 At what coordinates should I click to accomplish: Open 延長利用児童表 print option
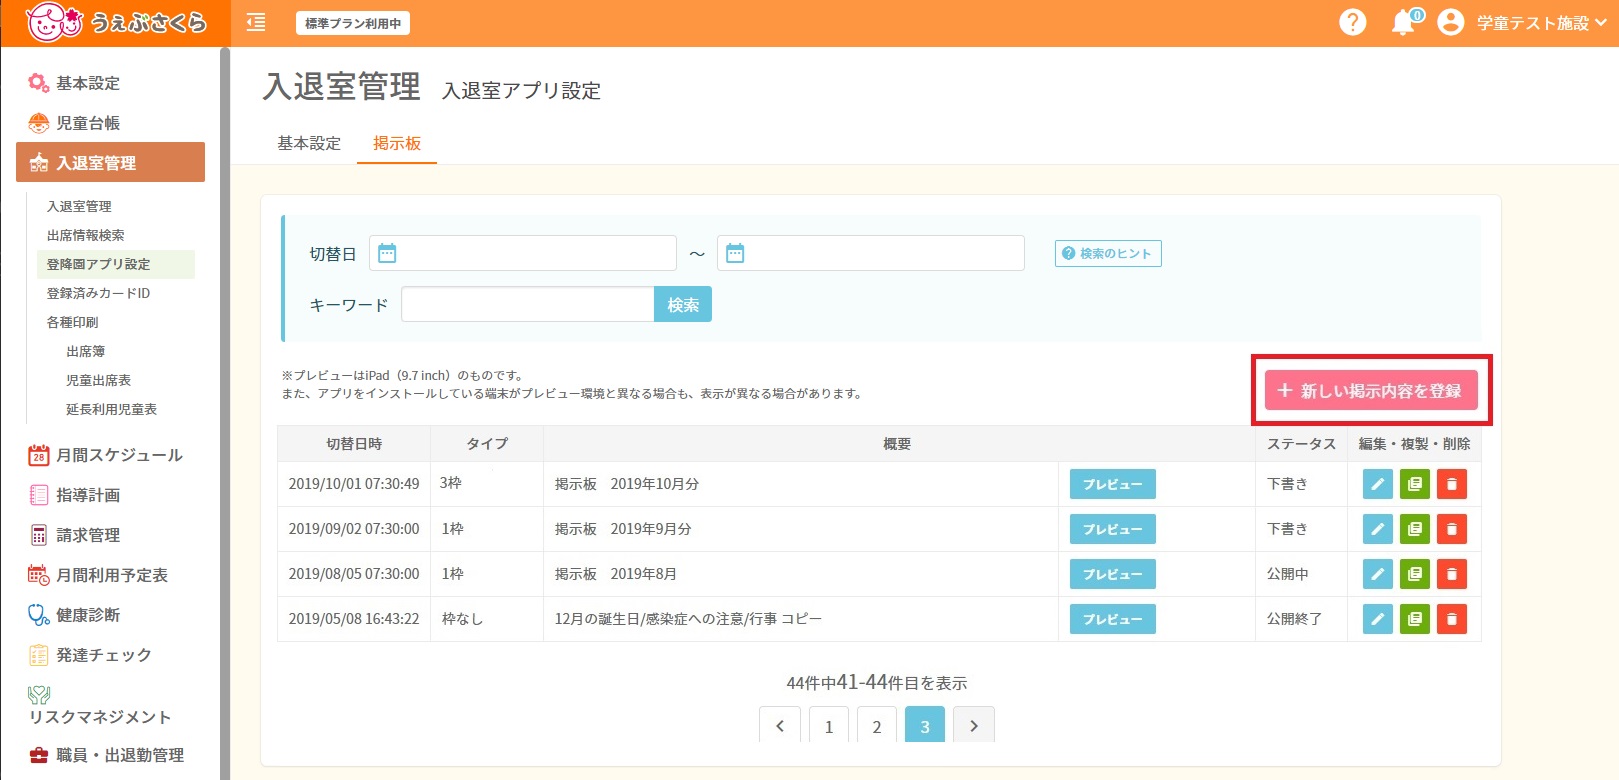tap(111, 409)
